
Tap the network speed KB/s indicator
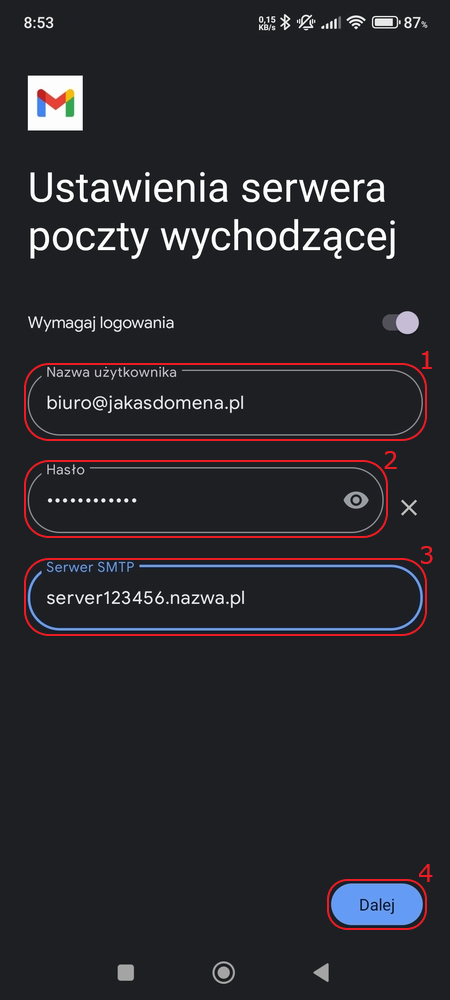[x=267, y=24]
